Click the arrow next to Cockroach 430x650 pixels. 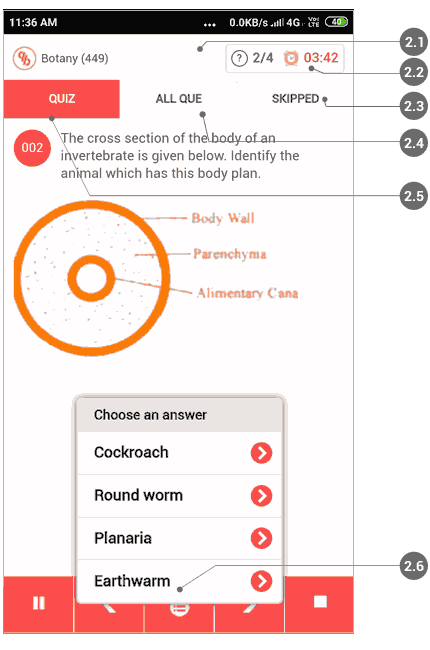261,453
